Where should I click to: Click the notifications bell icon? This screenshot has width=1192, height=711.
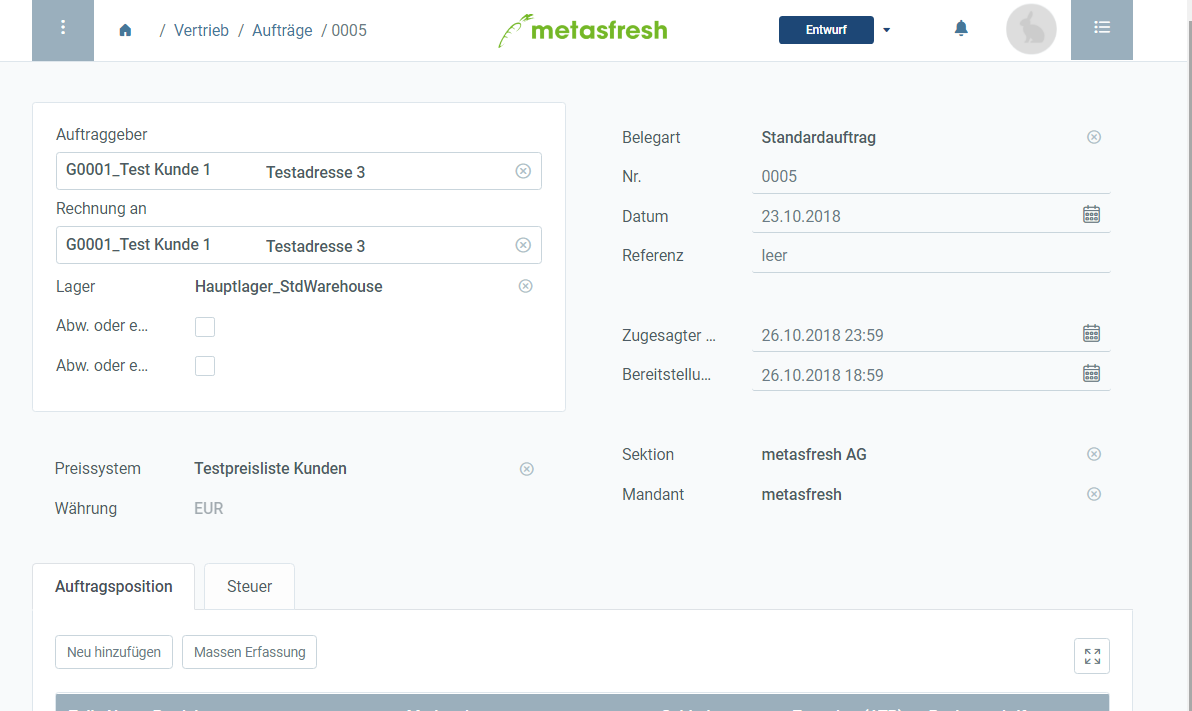pos(961,29)
